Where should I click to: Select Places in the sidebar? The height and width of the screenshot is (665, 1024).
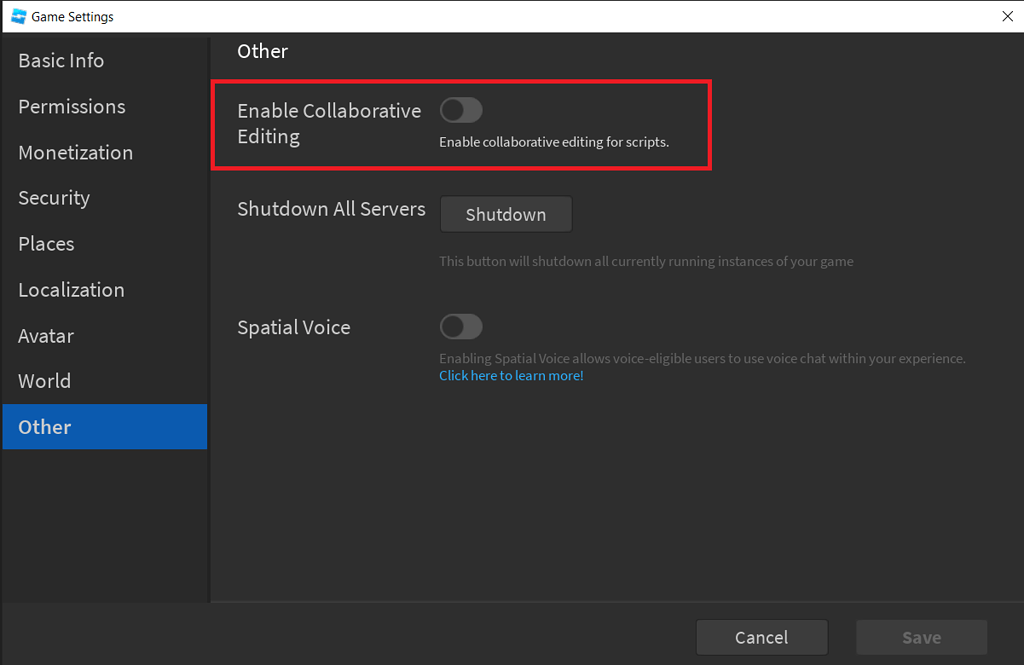[x=46, y=243]
